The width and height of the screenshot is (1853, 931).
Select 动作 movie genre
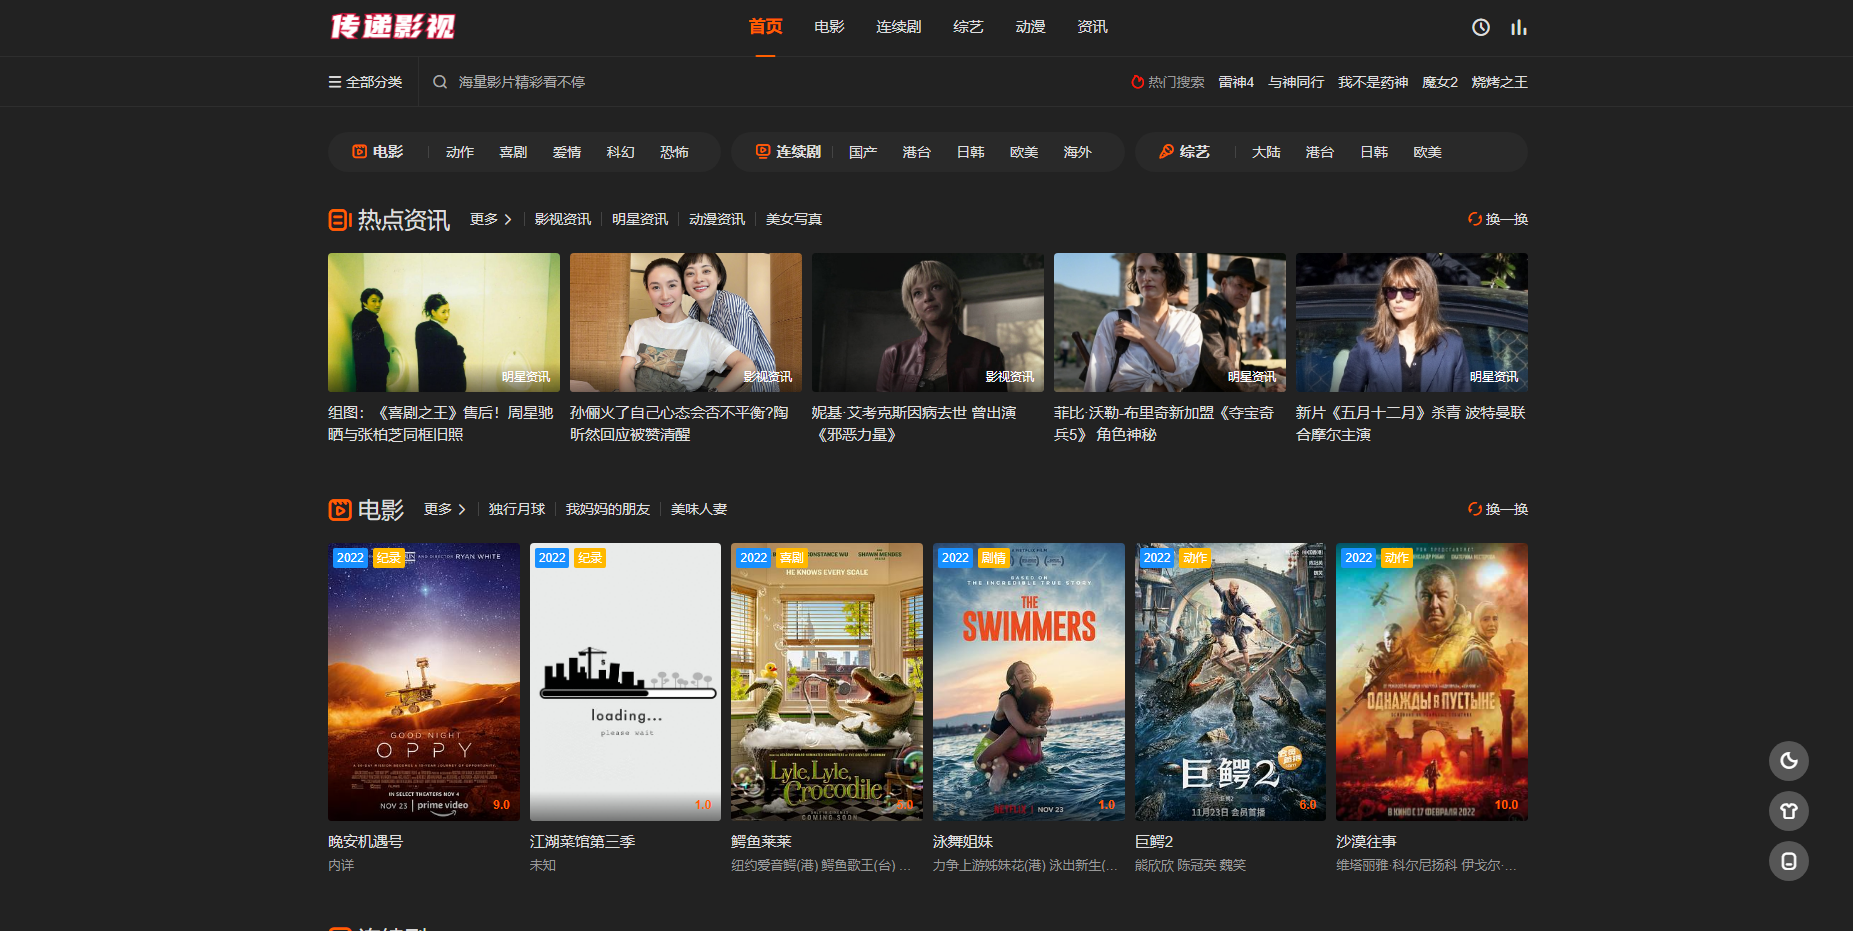(x=460, y=152)
